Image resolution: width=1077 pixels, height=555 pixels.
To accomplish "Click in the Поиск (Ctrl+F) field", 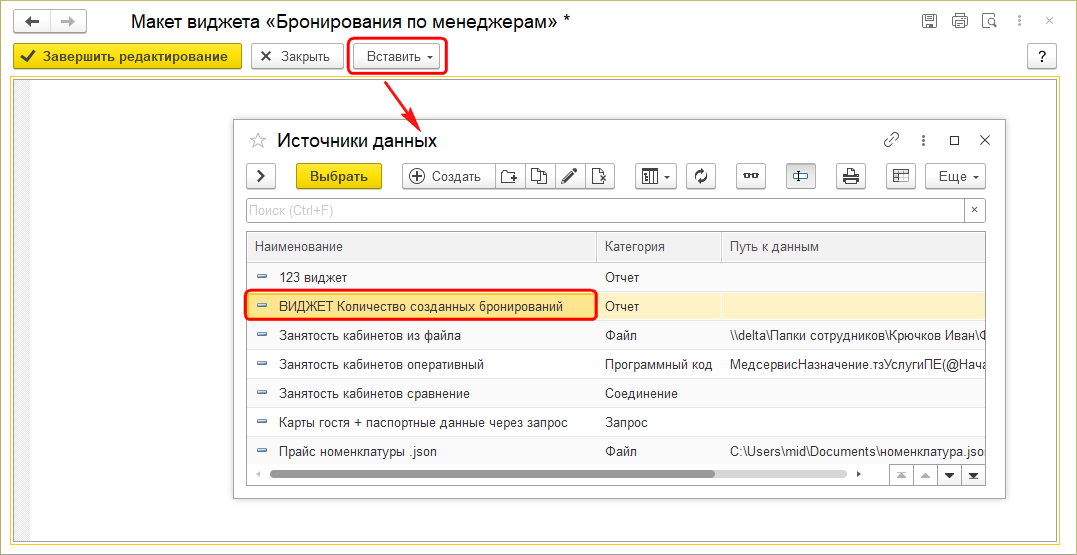I will [x=604, y=211].
